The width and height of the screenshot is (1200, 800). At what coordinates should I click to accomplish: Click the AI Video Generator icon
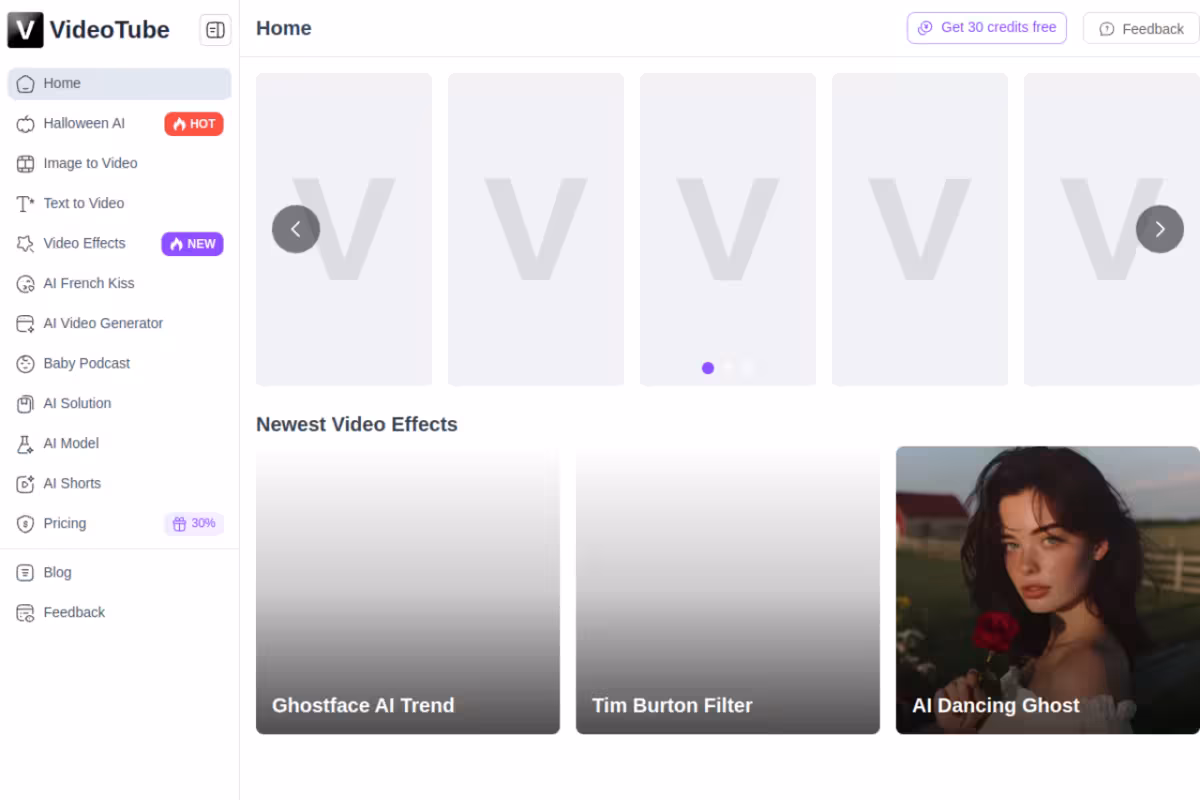(26, 324)
